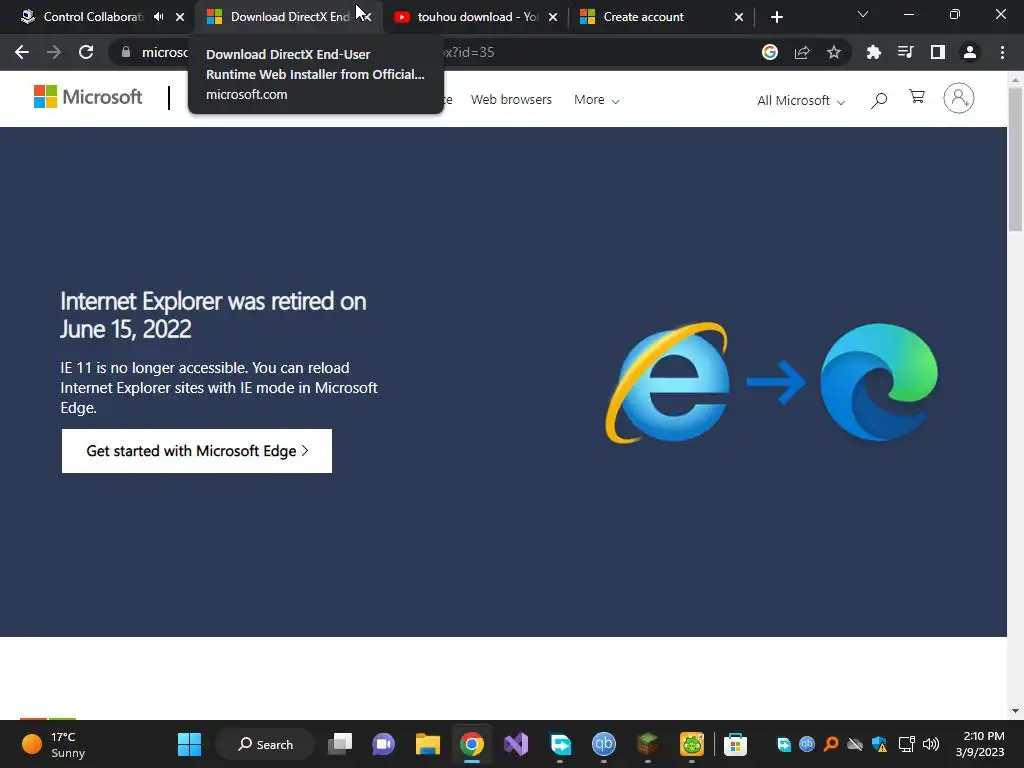The image size is (1024, 768).
Task: Click the Internet Explorer logo image
Action: click(667, 383)
